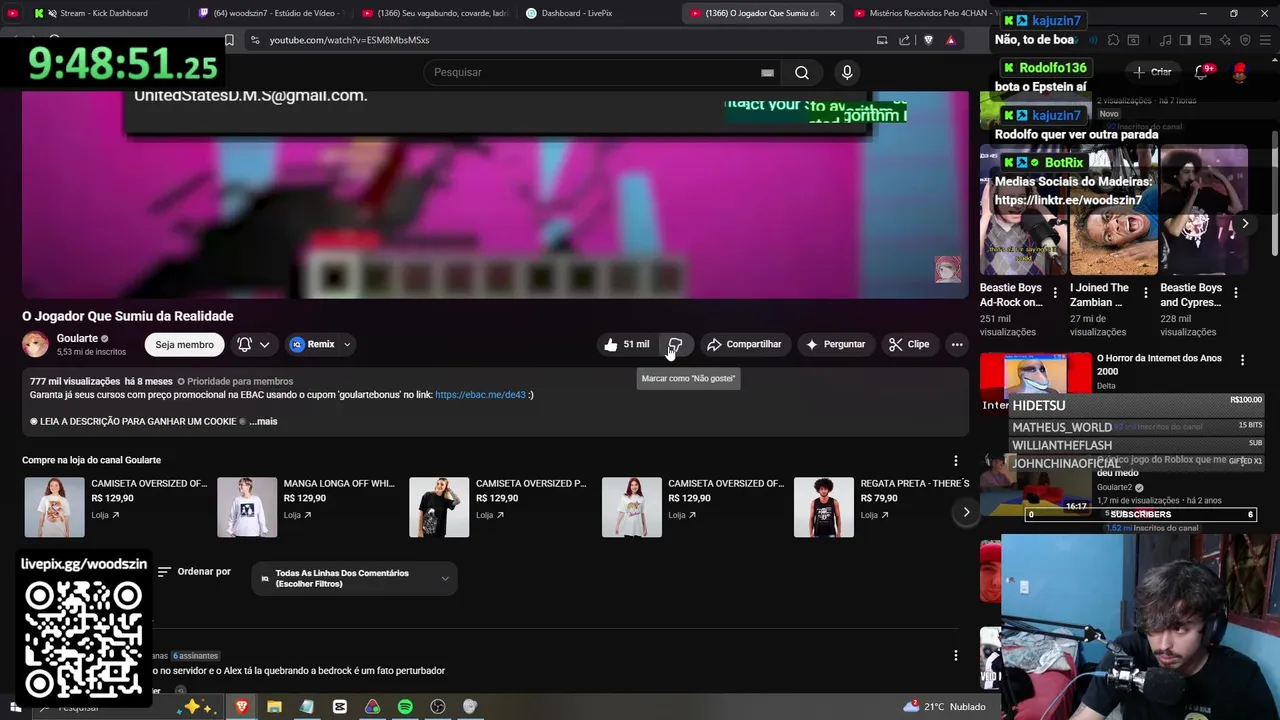This screenshot has height=720, width=1280.
Task: Open the weather widget 21°C Nublado
Action: tap(944, 707)
